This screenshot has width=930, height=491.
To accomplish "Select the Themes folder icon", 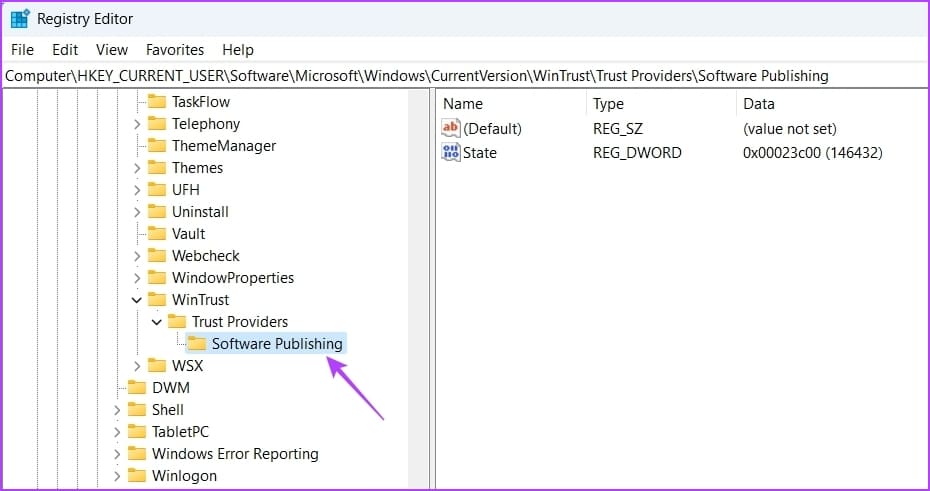I will point(157,167).
